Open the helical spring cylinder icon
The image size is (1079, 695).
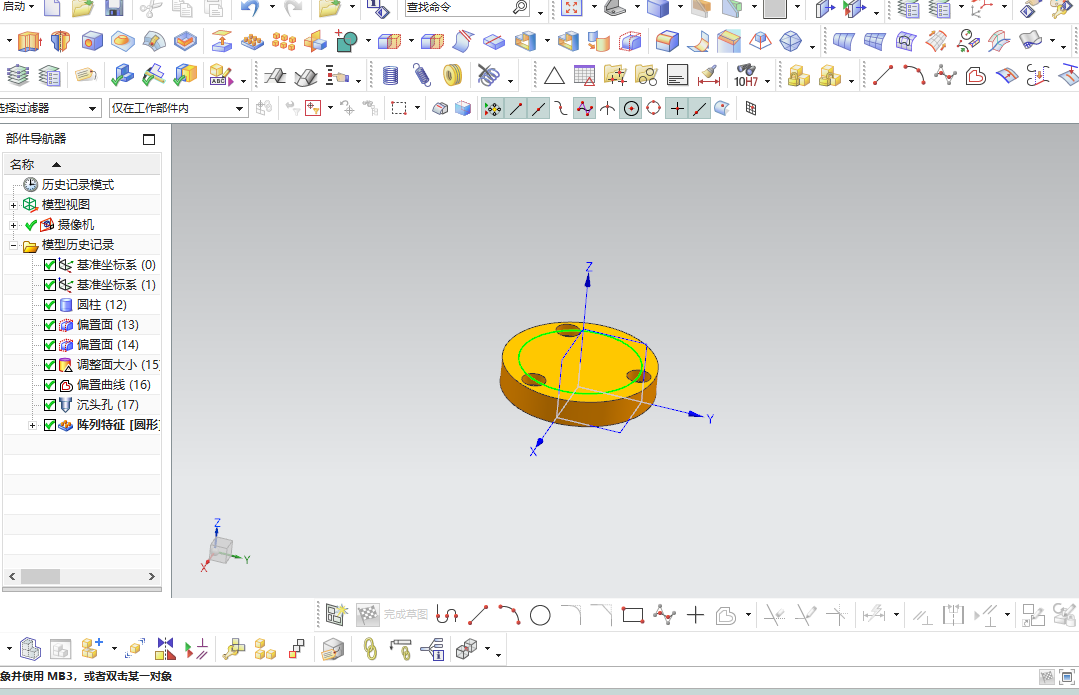pos(390,75)
